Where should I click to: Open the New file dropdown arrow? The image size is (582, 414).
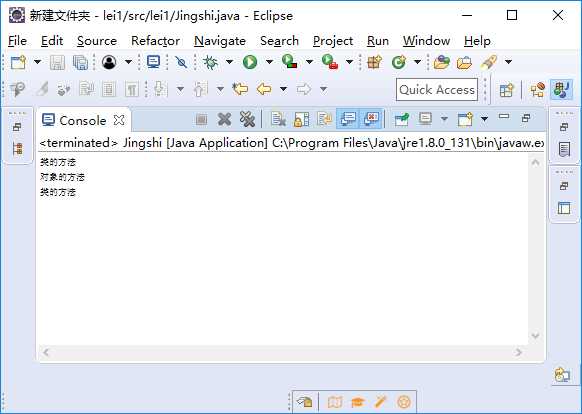click(37, 62)
